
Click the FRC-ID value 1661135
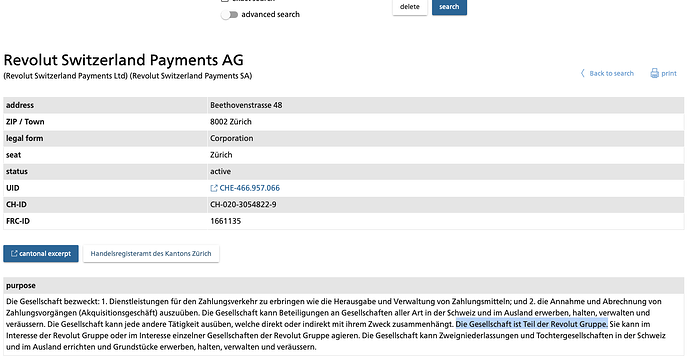[225, 221]
